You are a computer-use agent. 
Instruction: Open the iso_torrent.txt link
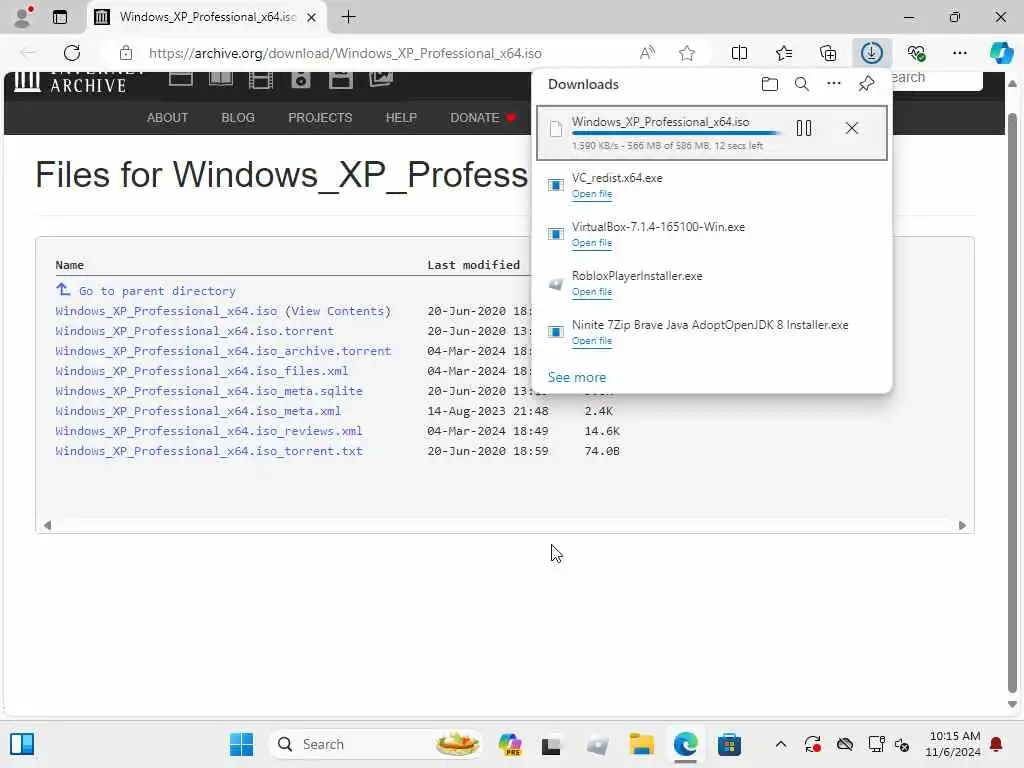pyautogui.click(x=209, y=451)
